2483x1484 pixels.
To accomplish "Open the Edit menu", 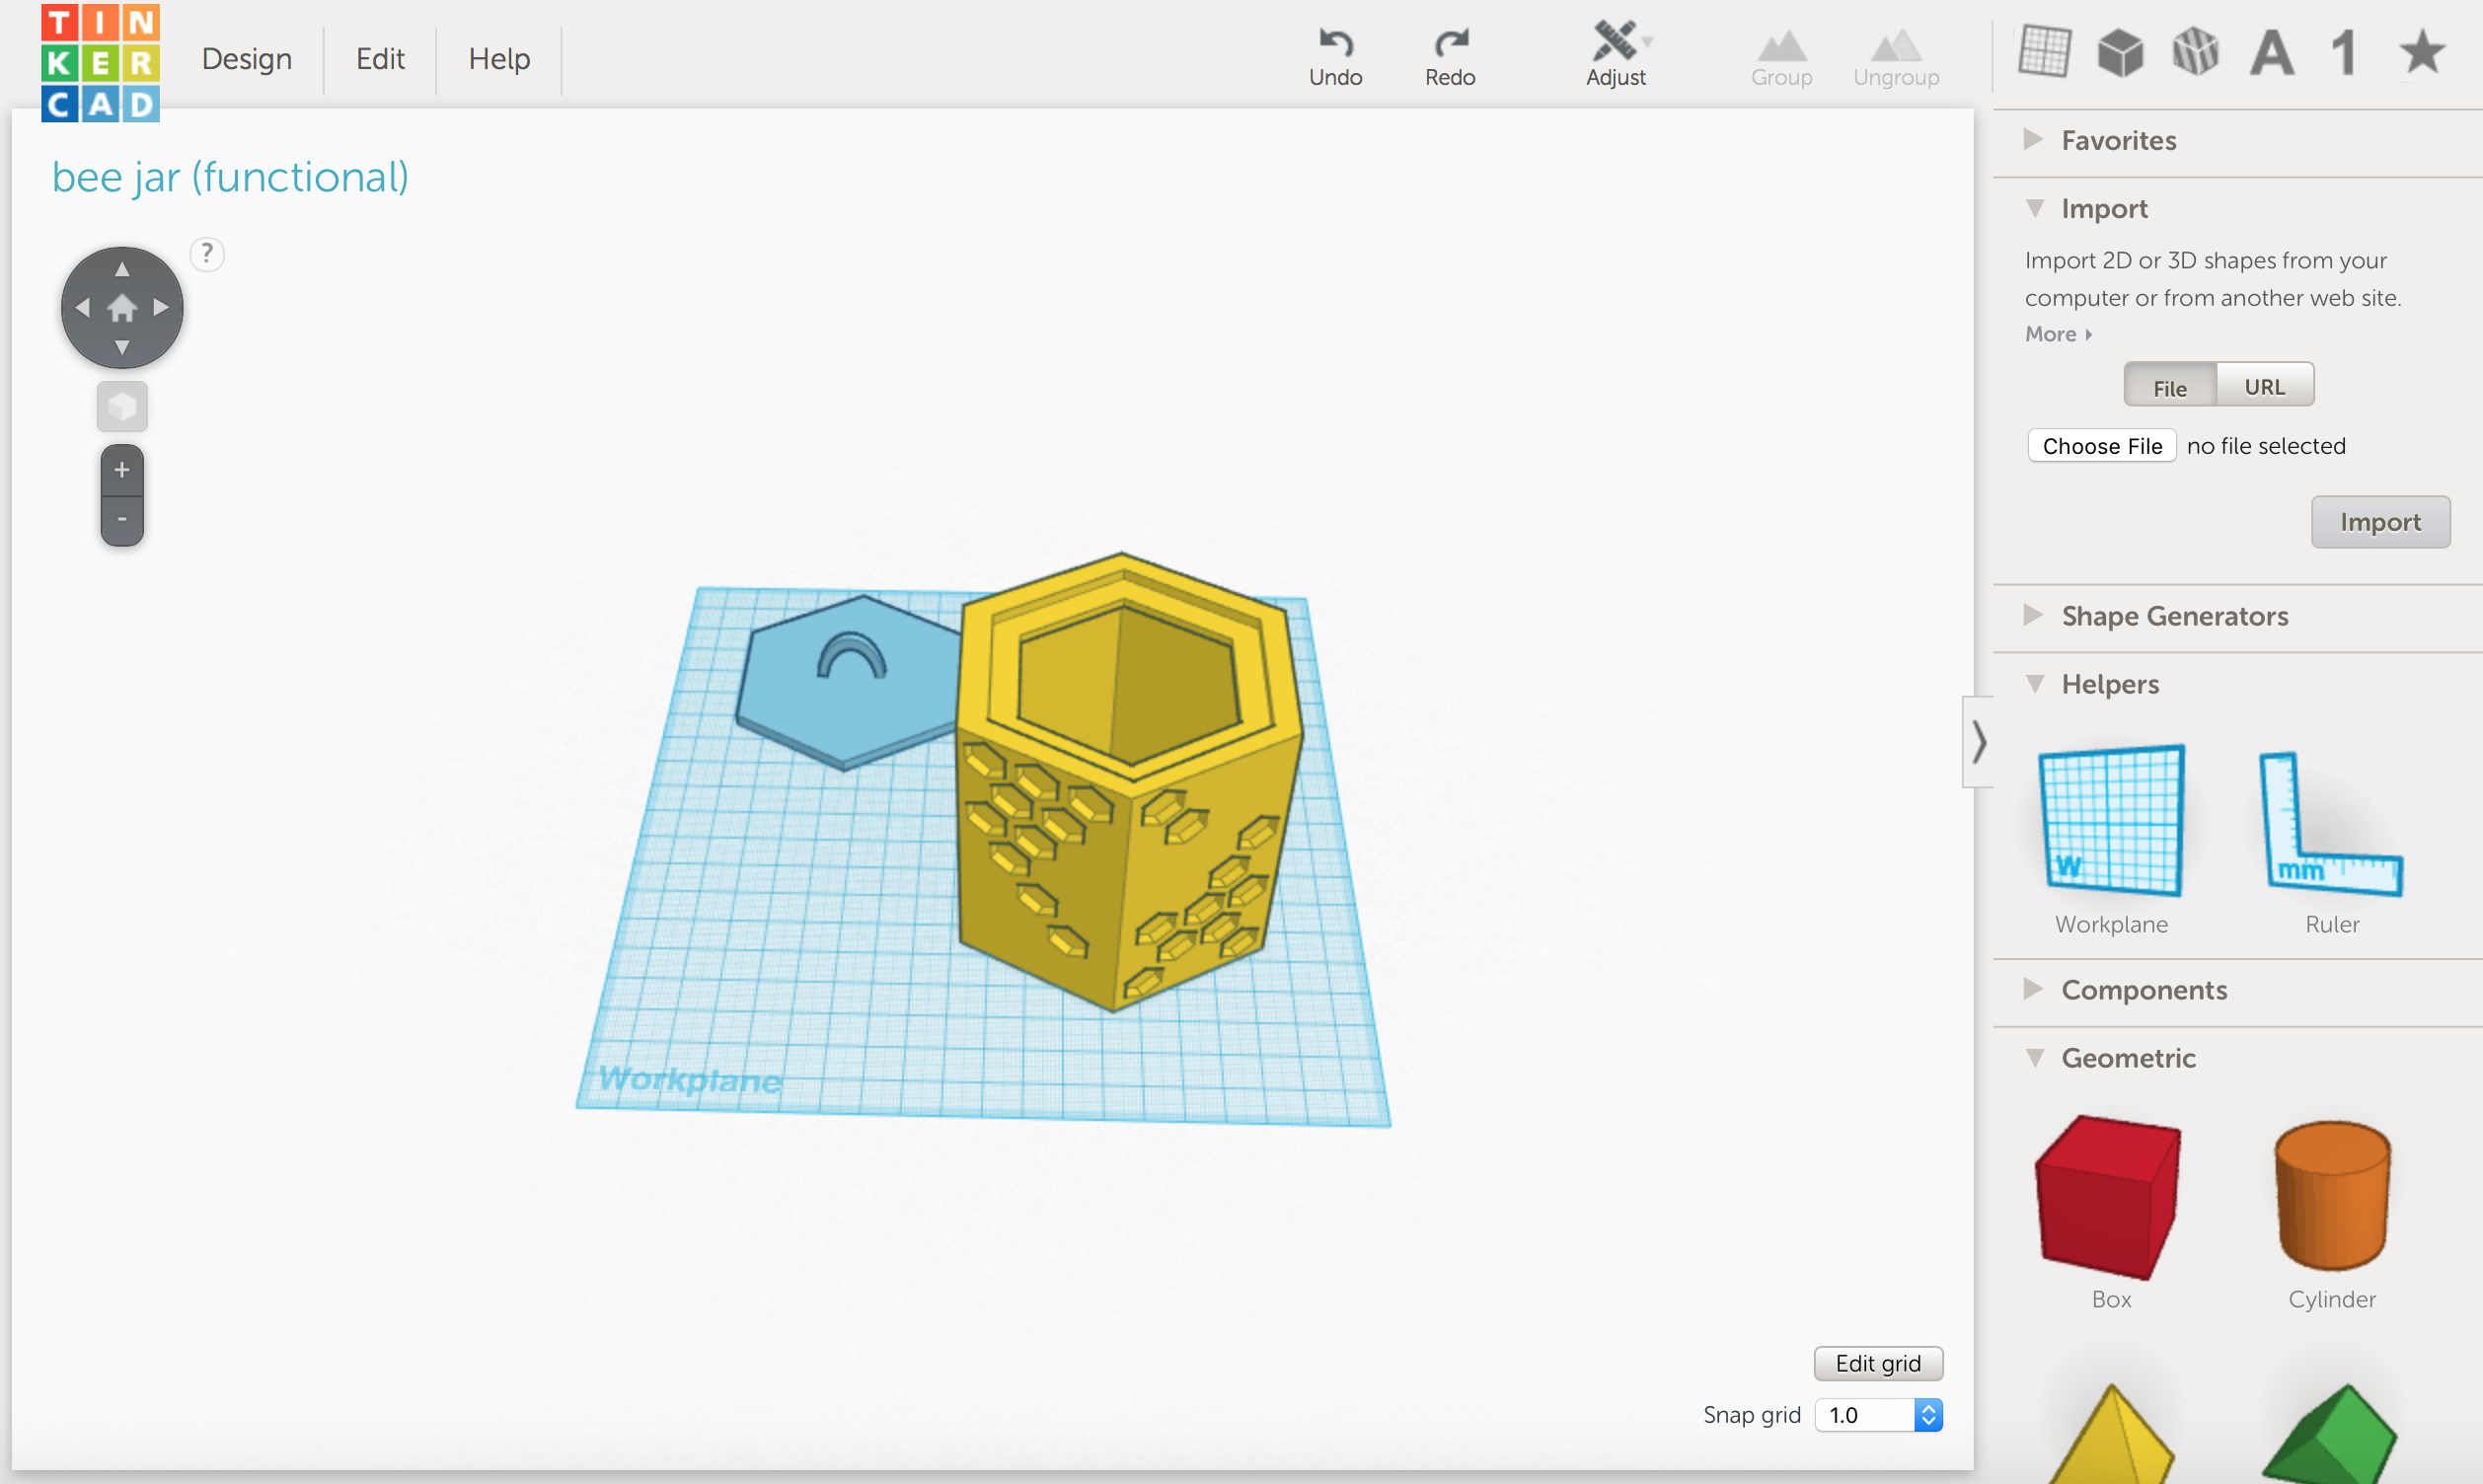I will [x=379, y=58].
